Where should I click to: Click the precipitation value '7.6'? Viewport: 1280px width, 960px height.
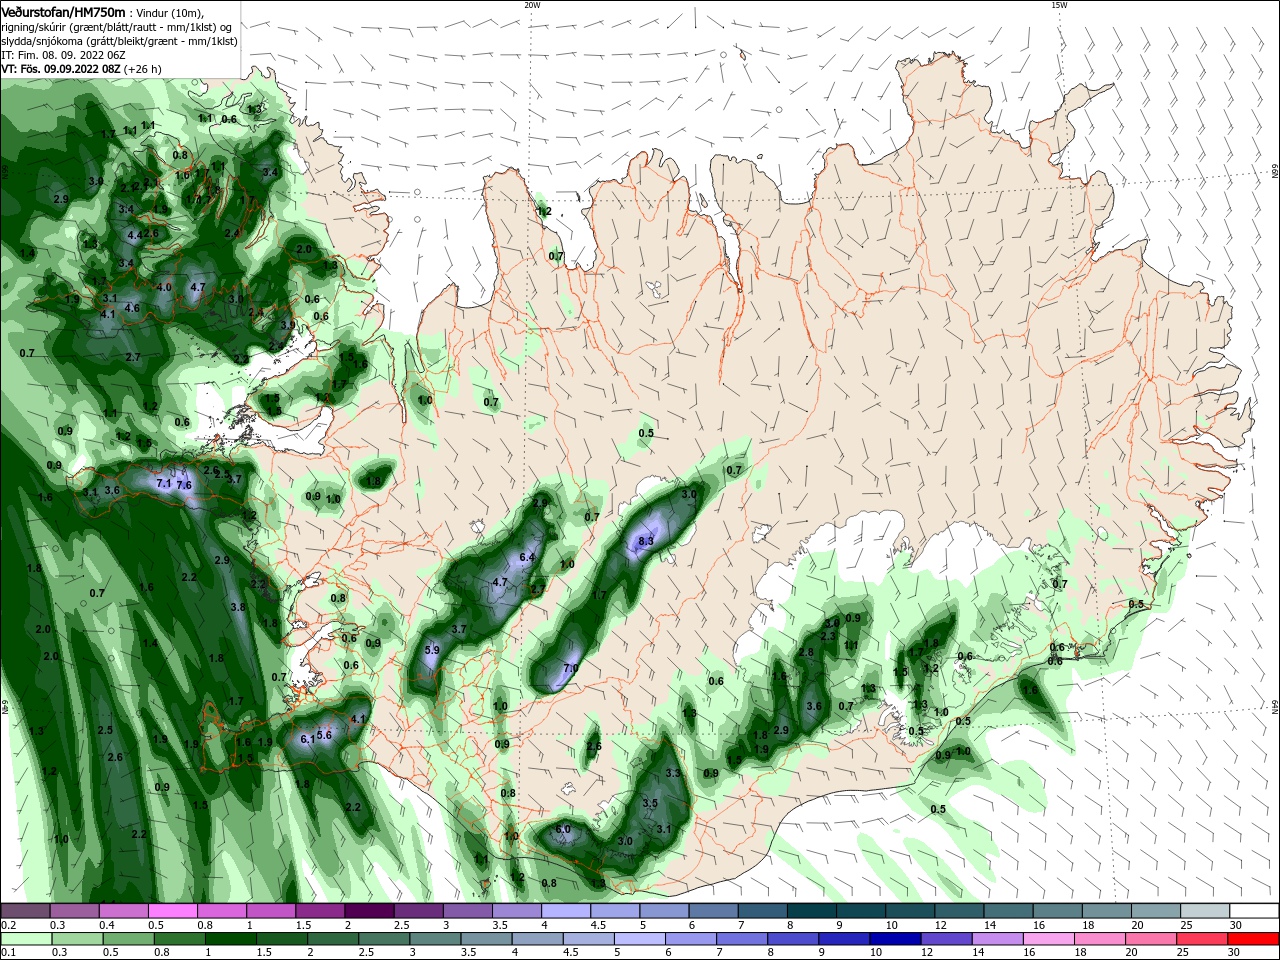pos(184,485)
